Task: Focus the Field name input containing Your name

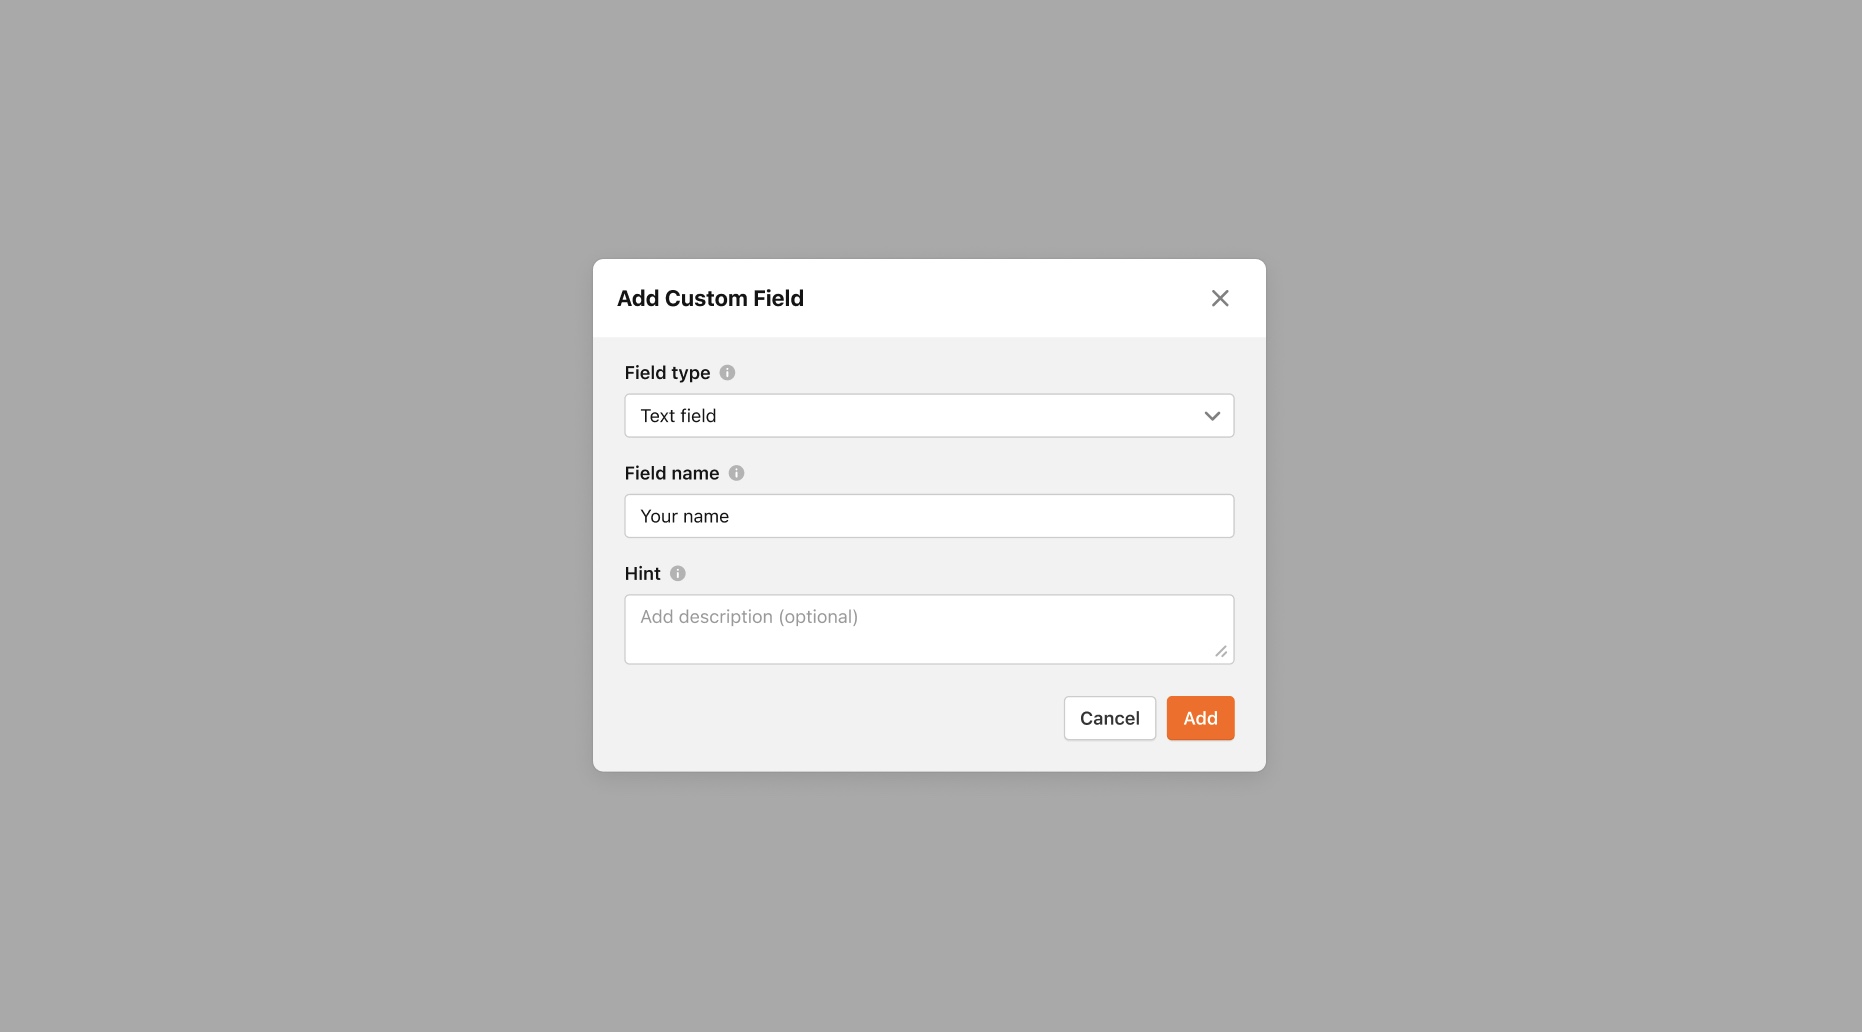Action: [929, 516]
